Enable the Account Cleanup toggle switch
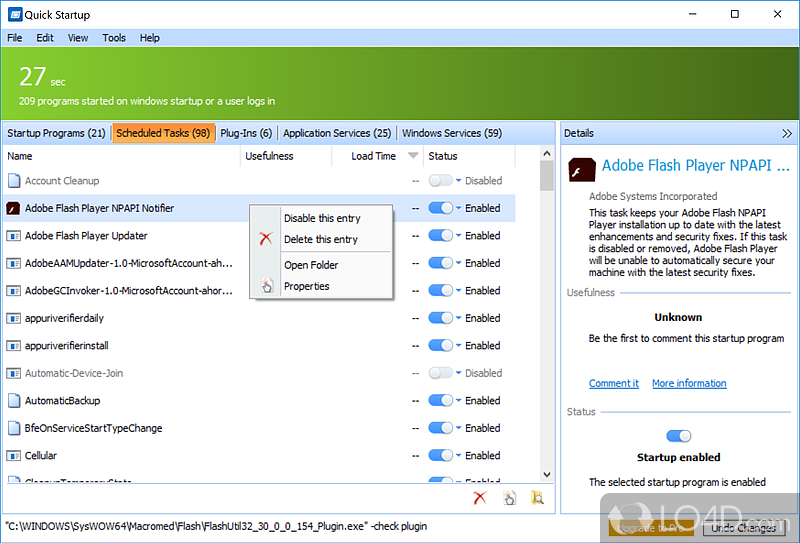The height and width of the screenshot is (543, 800). point(440,181)
